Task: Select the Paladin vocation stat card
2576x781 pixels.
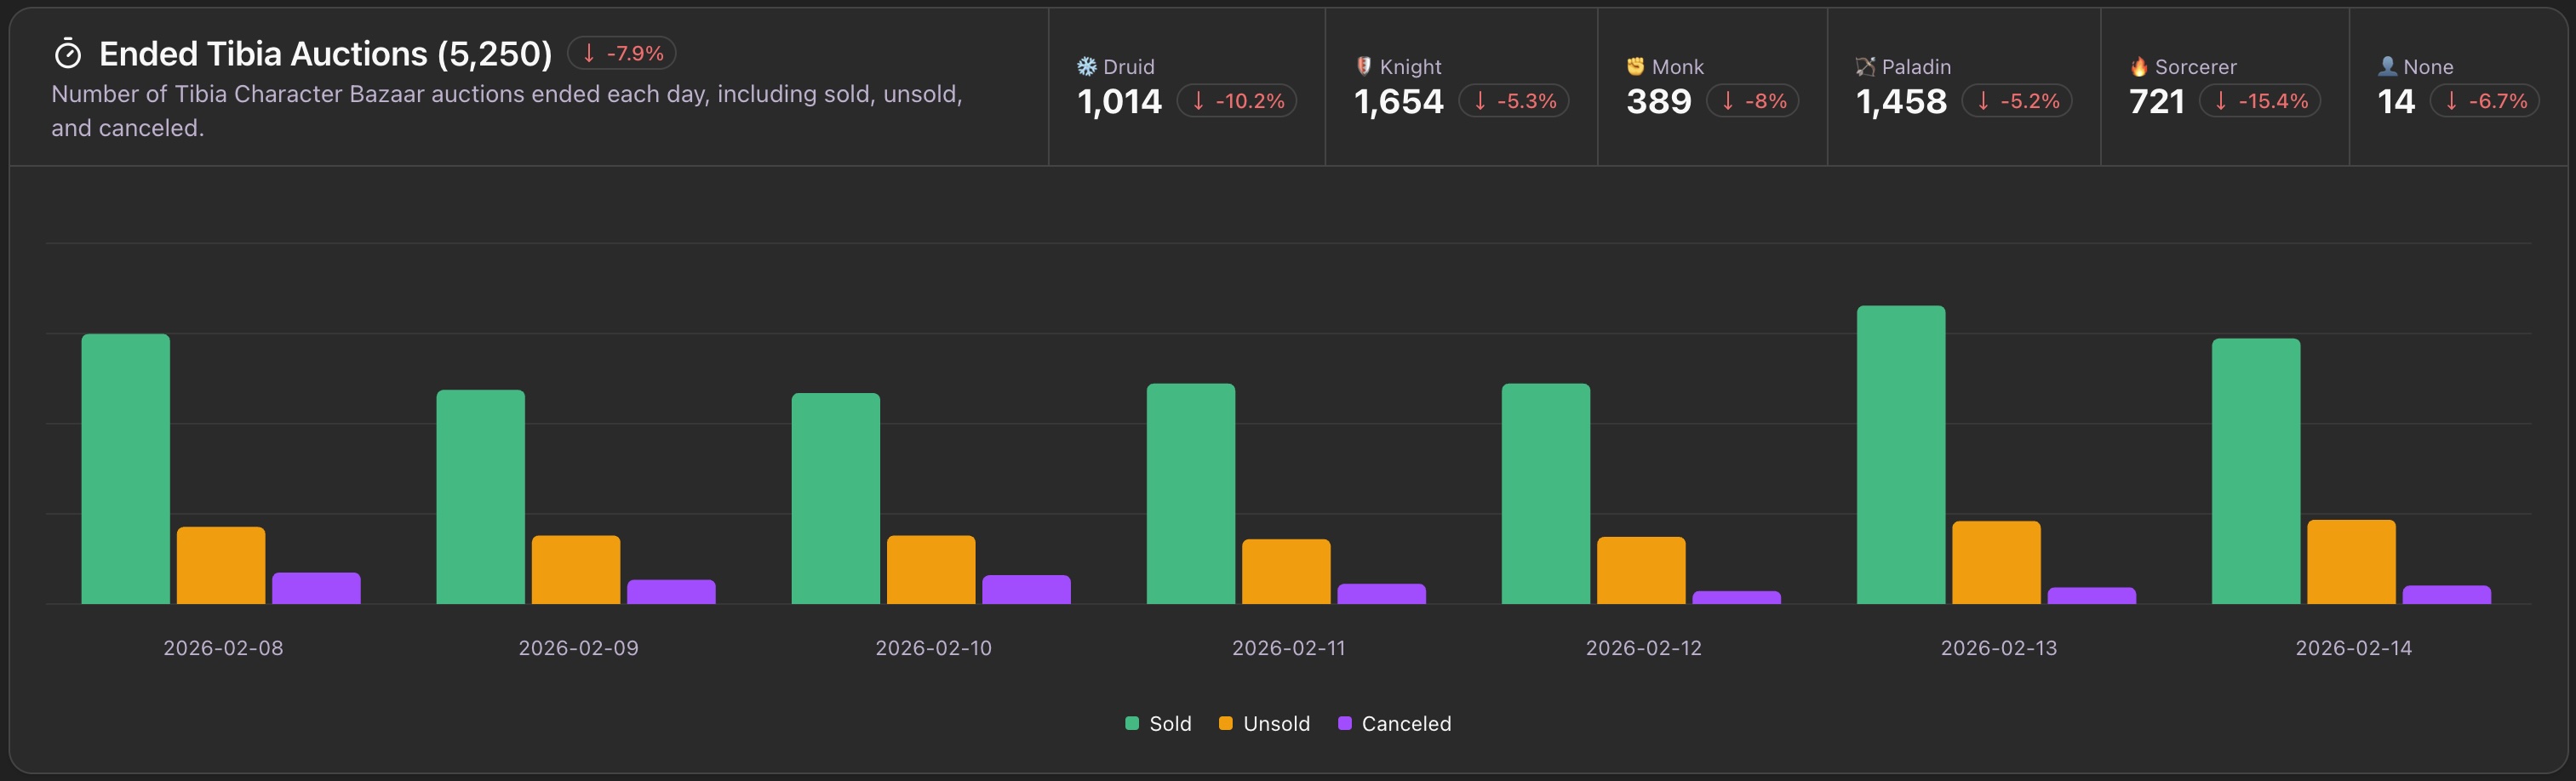Action: coord(1964,87)
